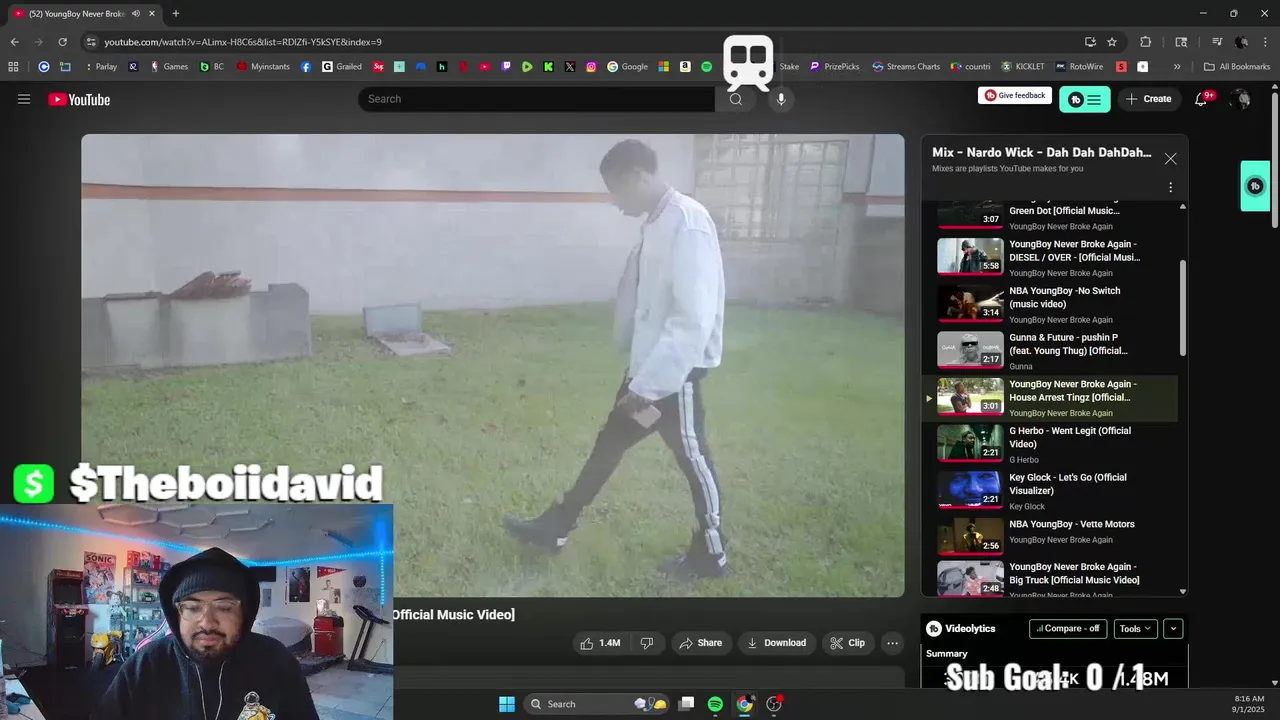Image resolution: width=1280 pixels, height=720 pixels.
Task: Click the Chrome address bar URL
Action: (243, 42)
